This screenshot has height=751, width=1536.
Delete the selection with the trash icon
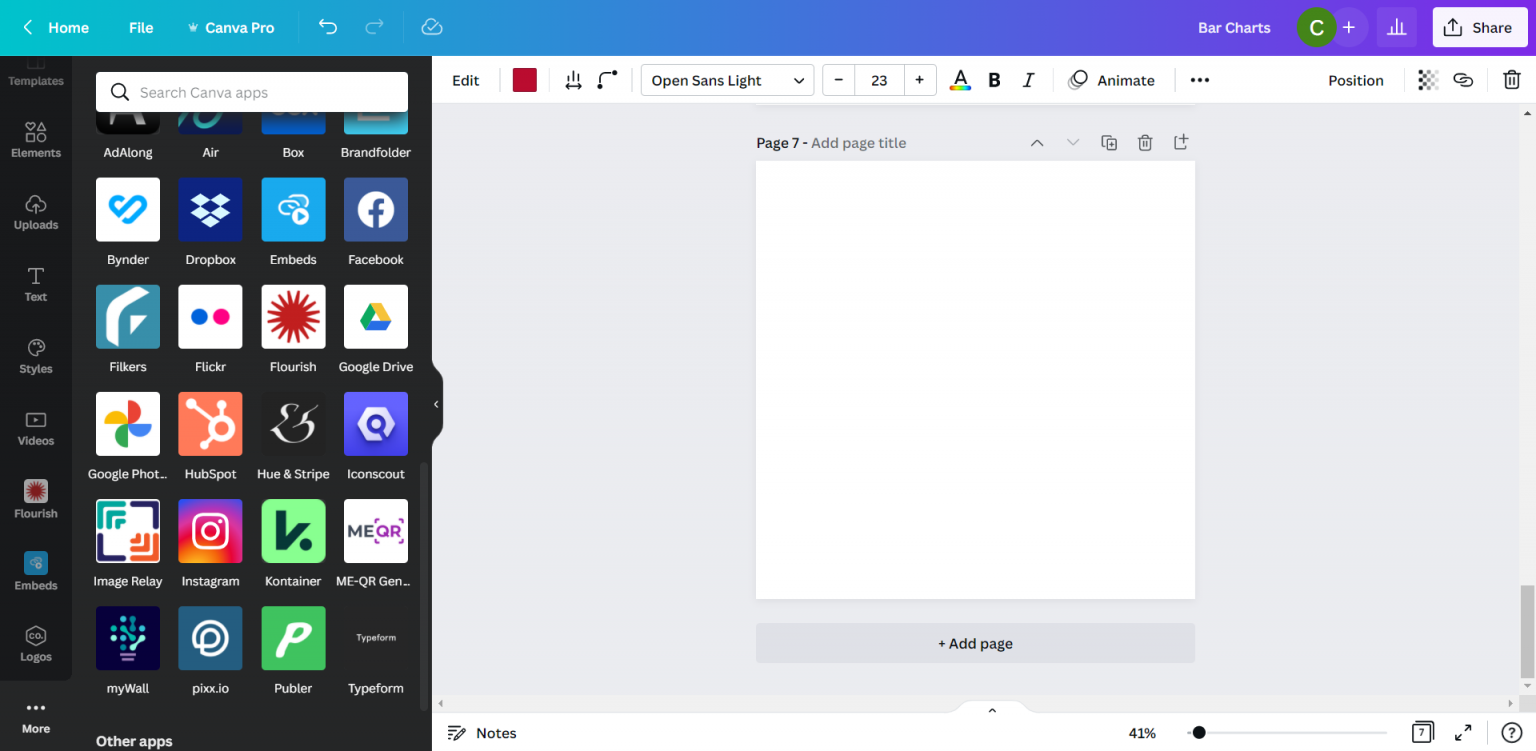pyautogui.click(x=1512, y=79)
